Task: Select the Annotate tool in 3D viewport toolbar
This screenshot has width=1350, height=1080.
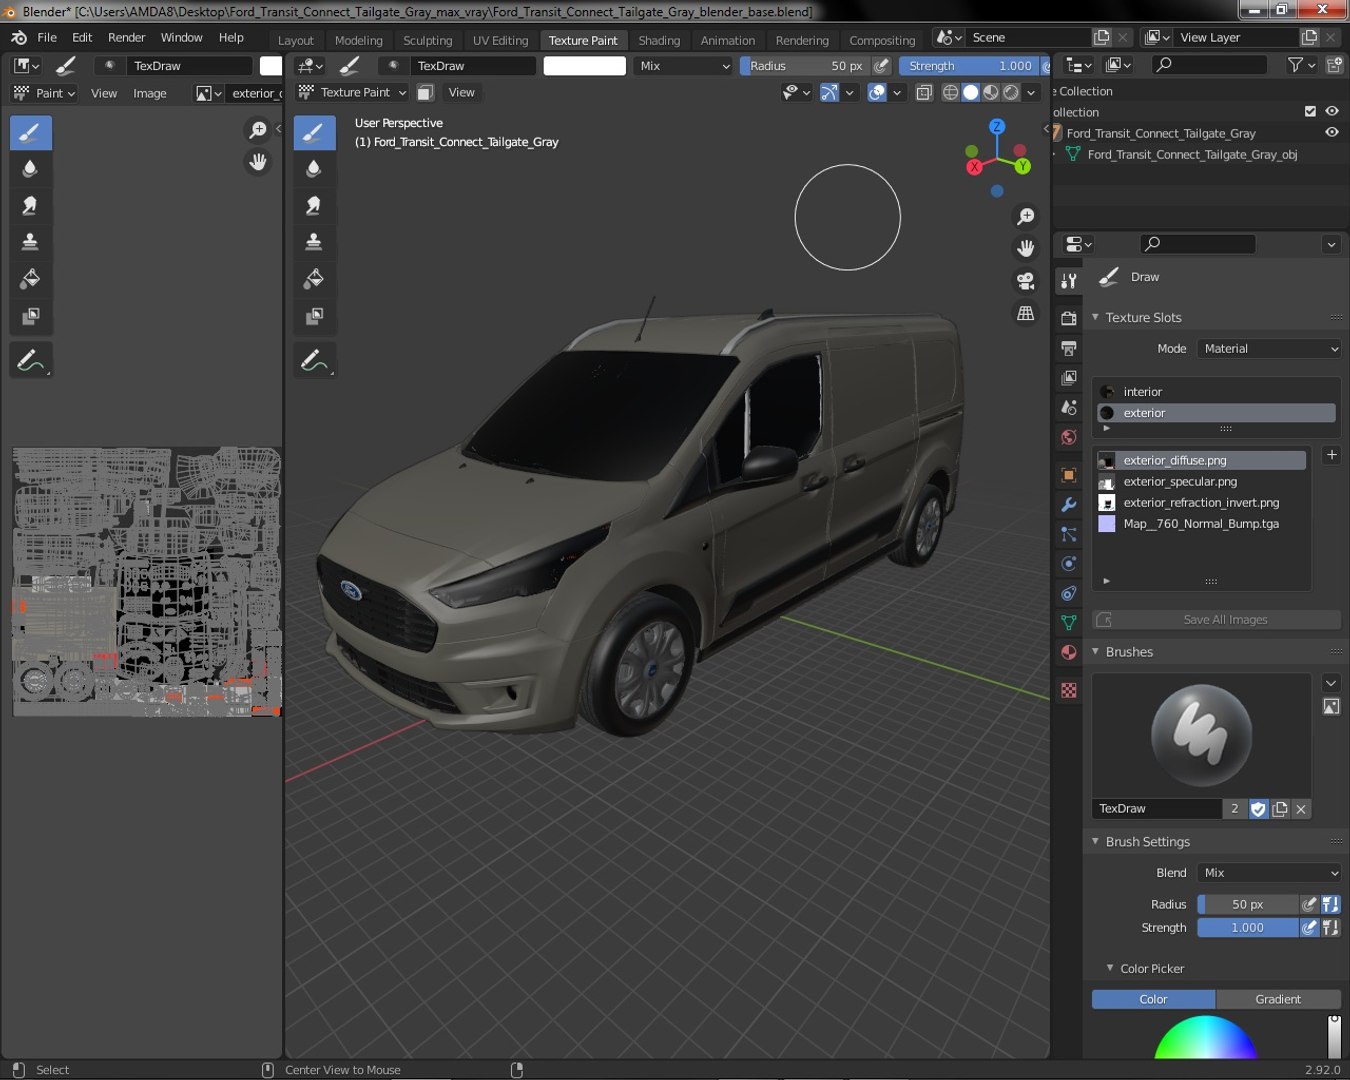Action: [x=314, y=360]
